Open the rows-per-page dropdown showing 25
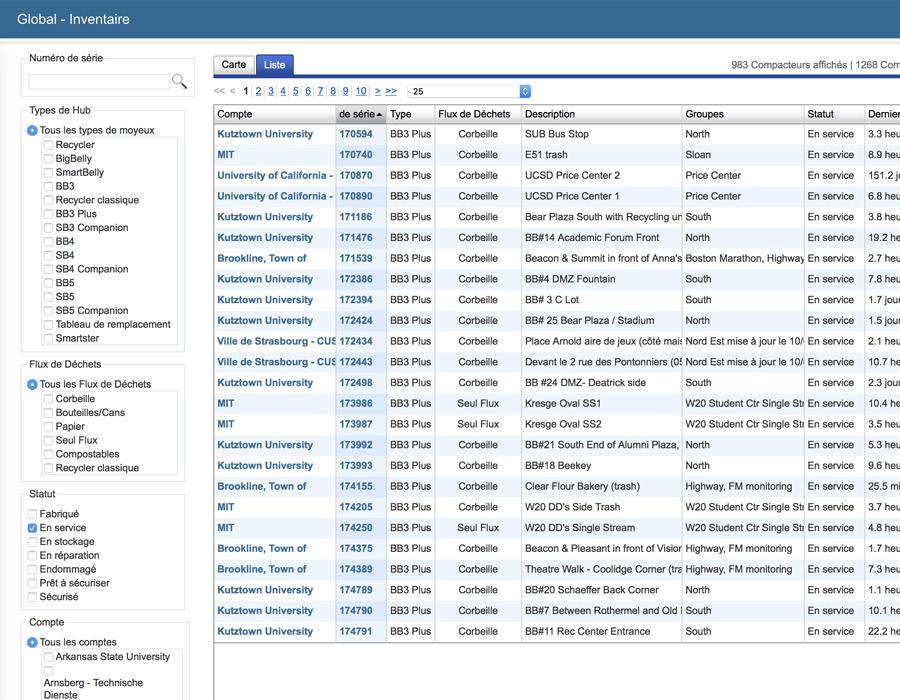 (x=469, y=91)
